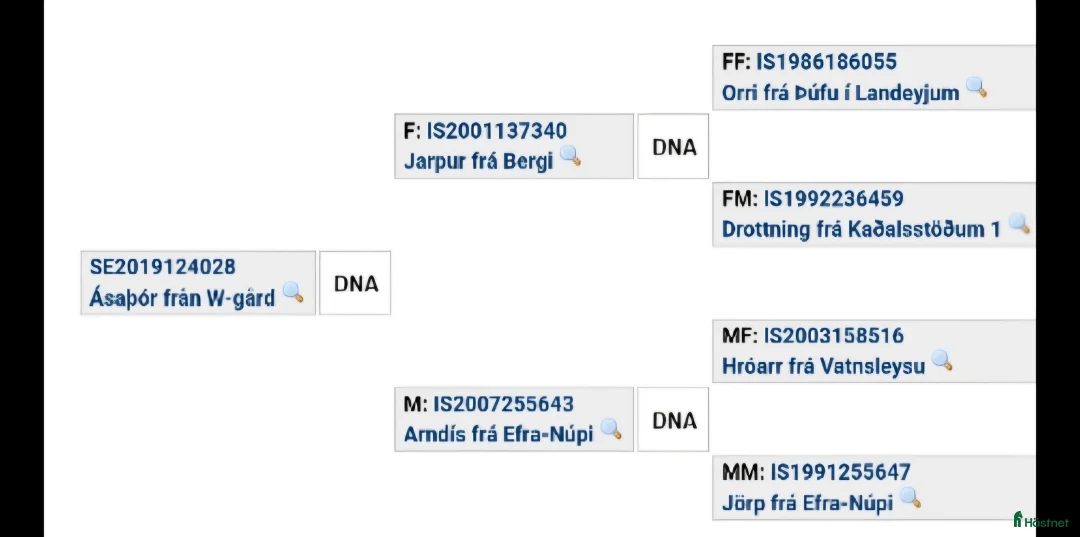Open sire ID IS2001137340
The height and width of the screenshot is (537, 1080).
496,131
